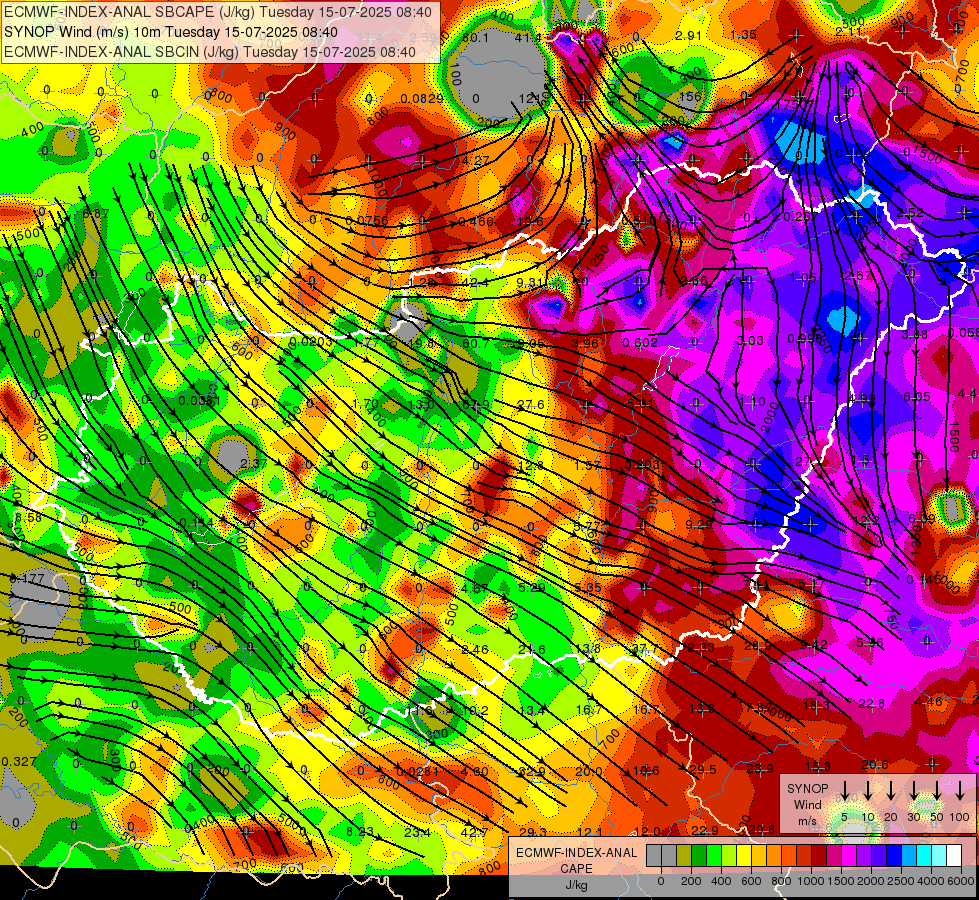Select the pale cyan swatch before white
This screenshot has width=979, height=900.
[939, 855]
